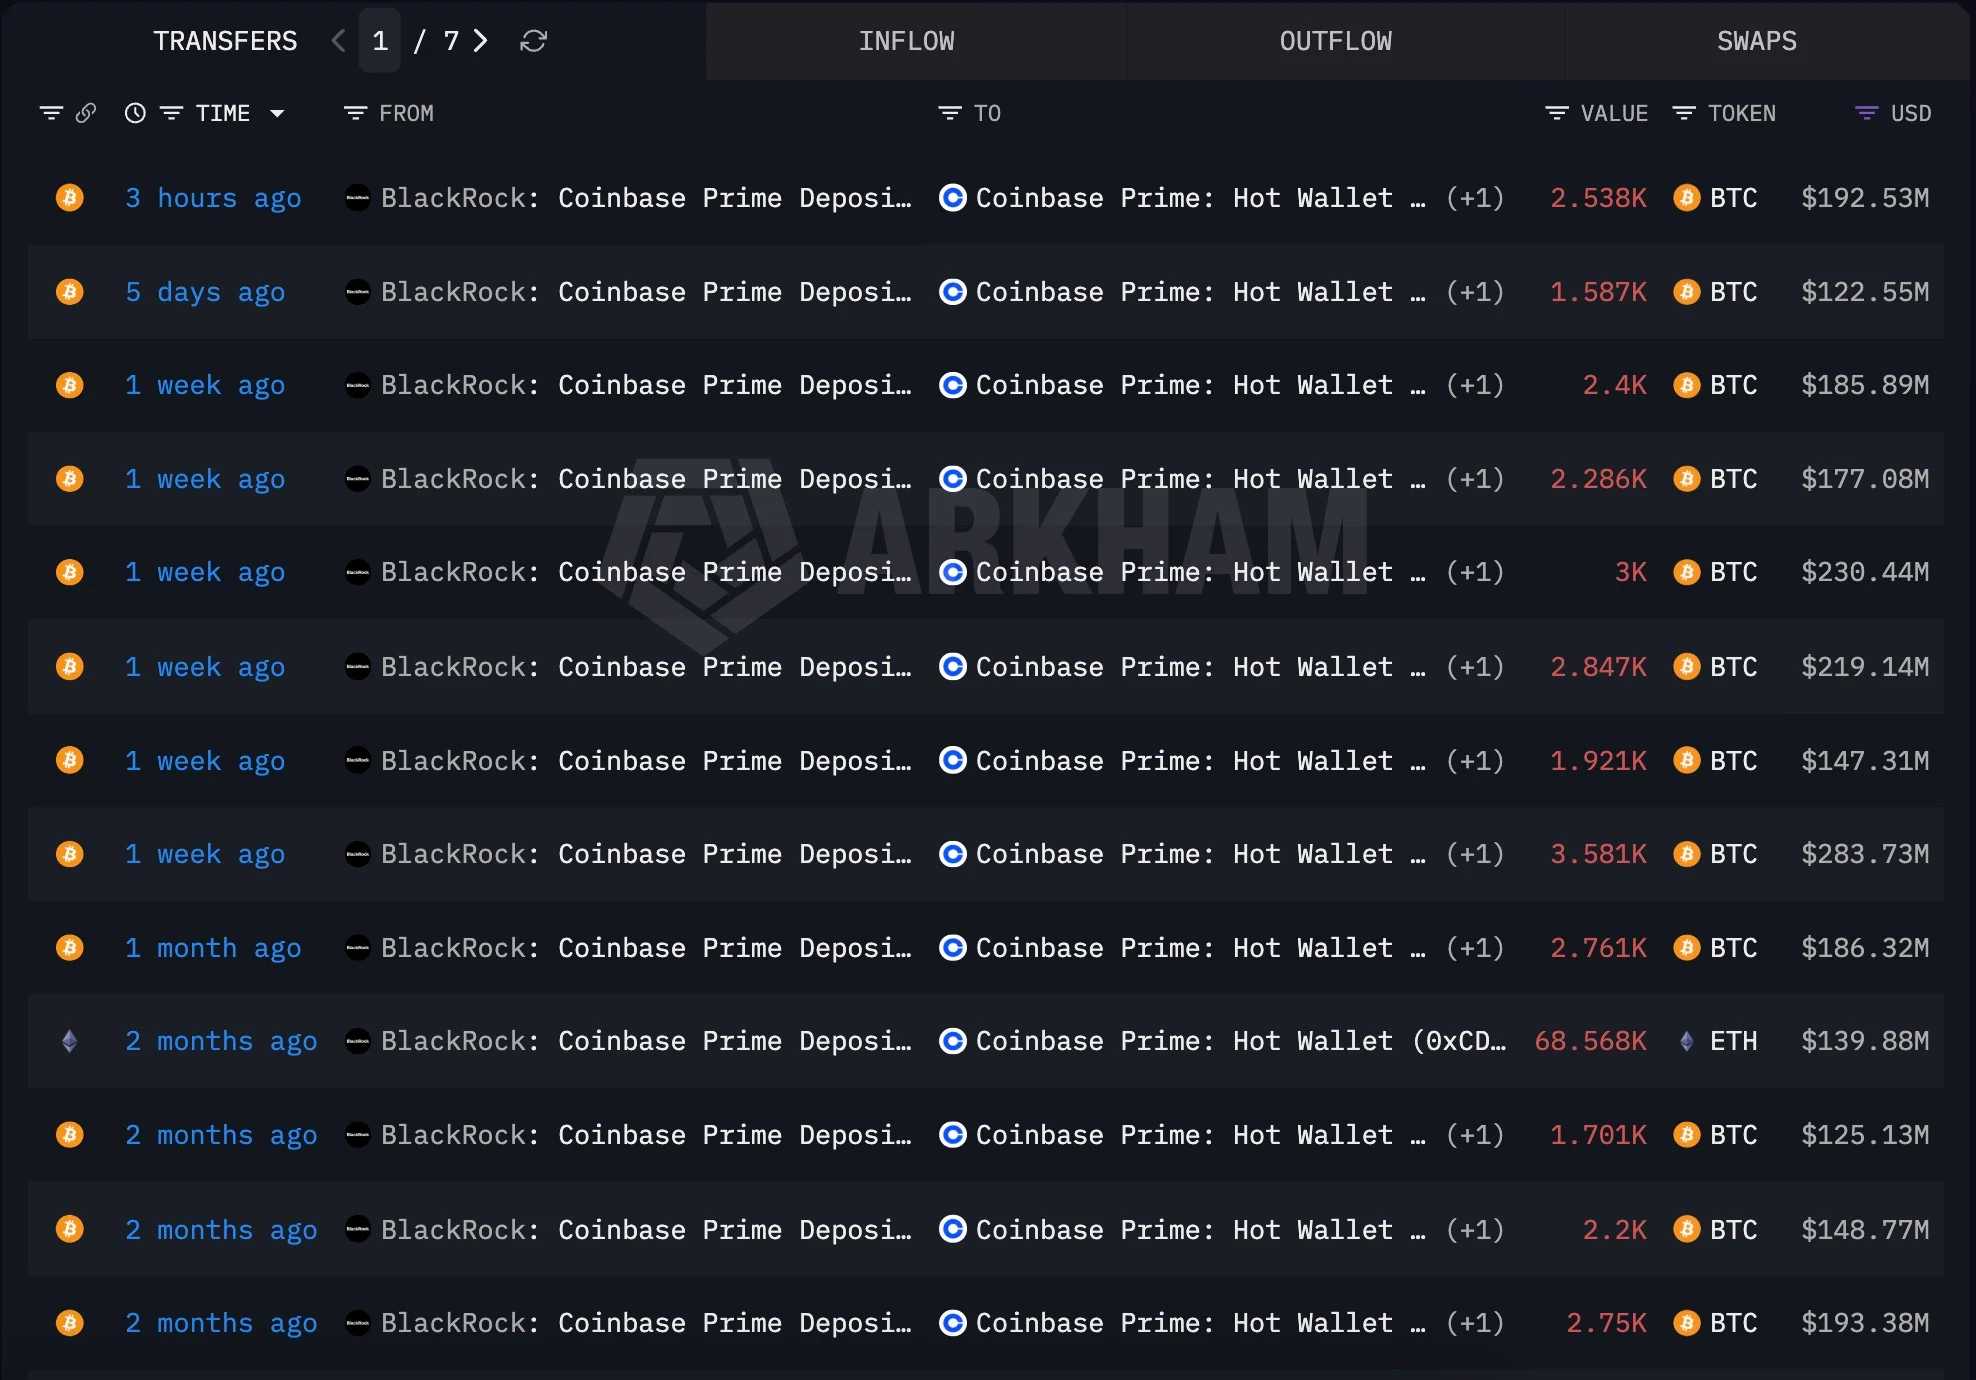Click the 2.847K value

click(1598, 667)
